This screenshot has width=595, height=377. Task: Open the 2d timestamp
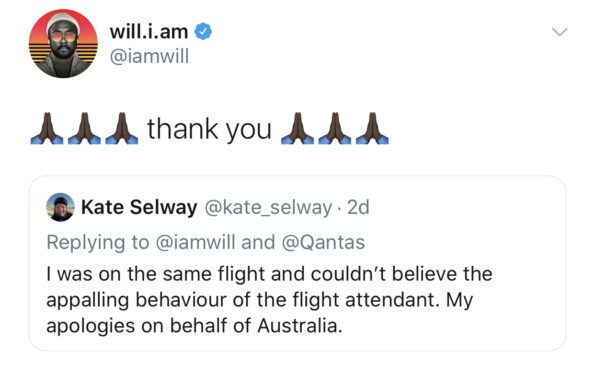358,207
